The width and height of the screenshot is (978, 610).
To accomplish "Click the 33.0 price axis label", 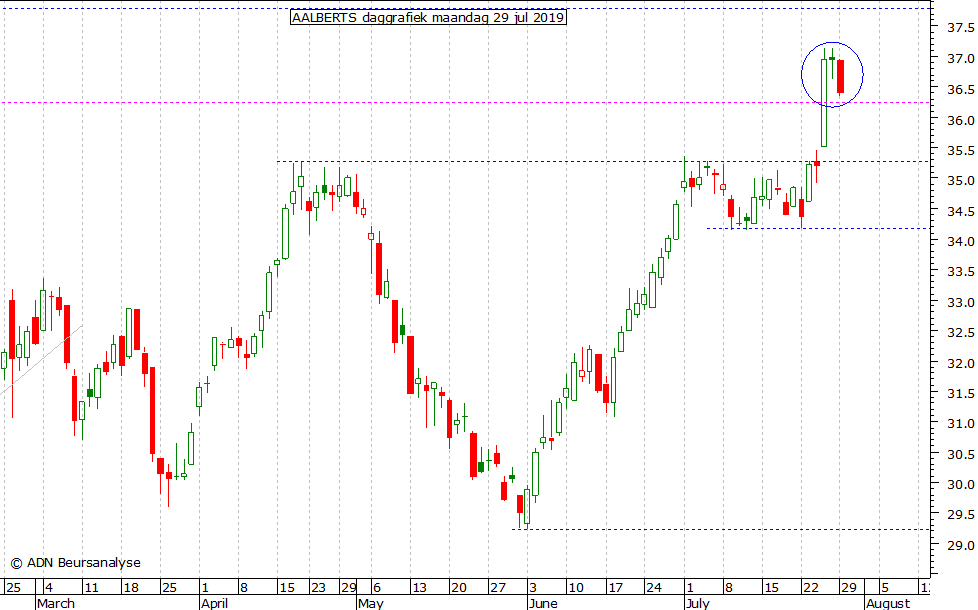I will 961,303.
